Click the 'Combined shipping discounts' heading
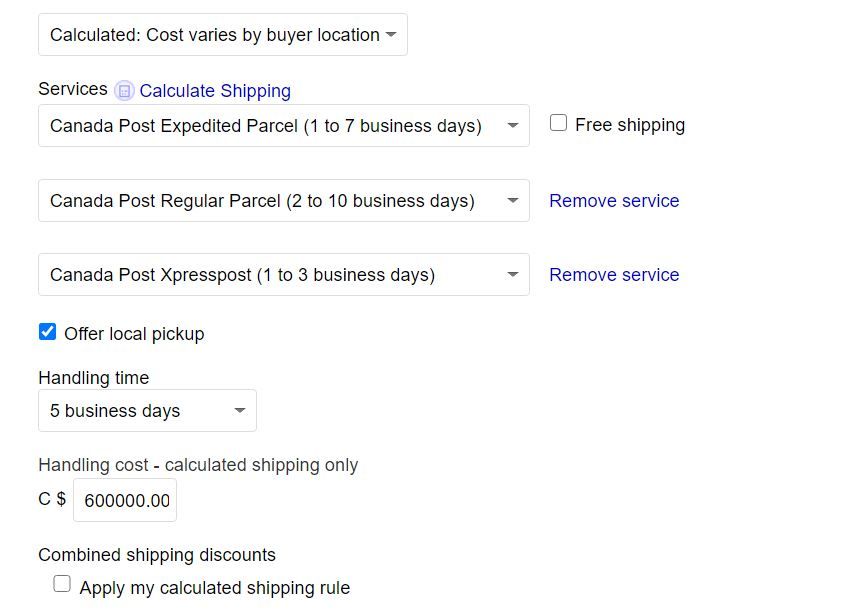864x615 pixels. pyautogui.click(x=157, y=555)
